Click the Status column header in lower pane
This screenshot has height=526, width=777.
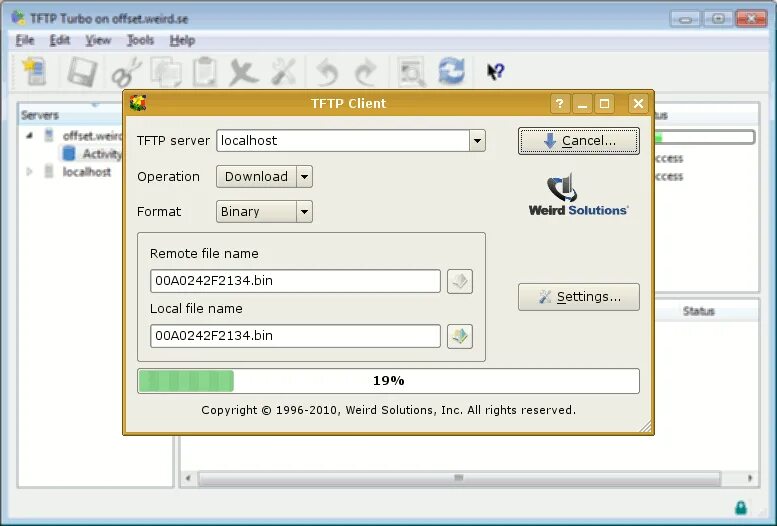(698, 311)
